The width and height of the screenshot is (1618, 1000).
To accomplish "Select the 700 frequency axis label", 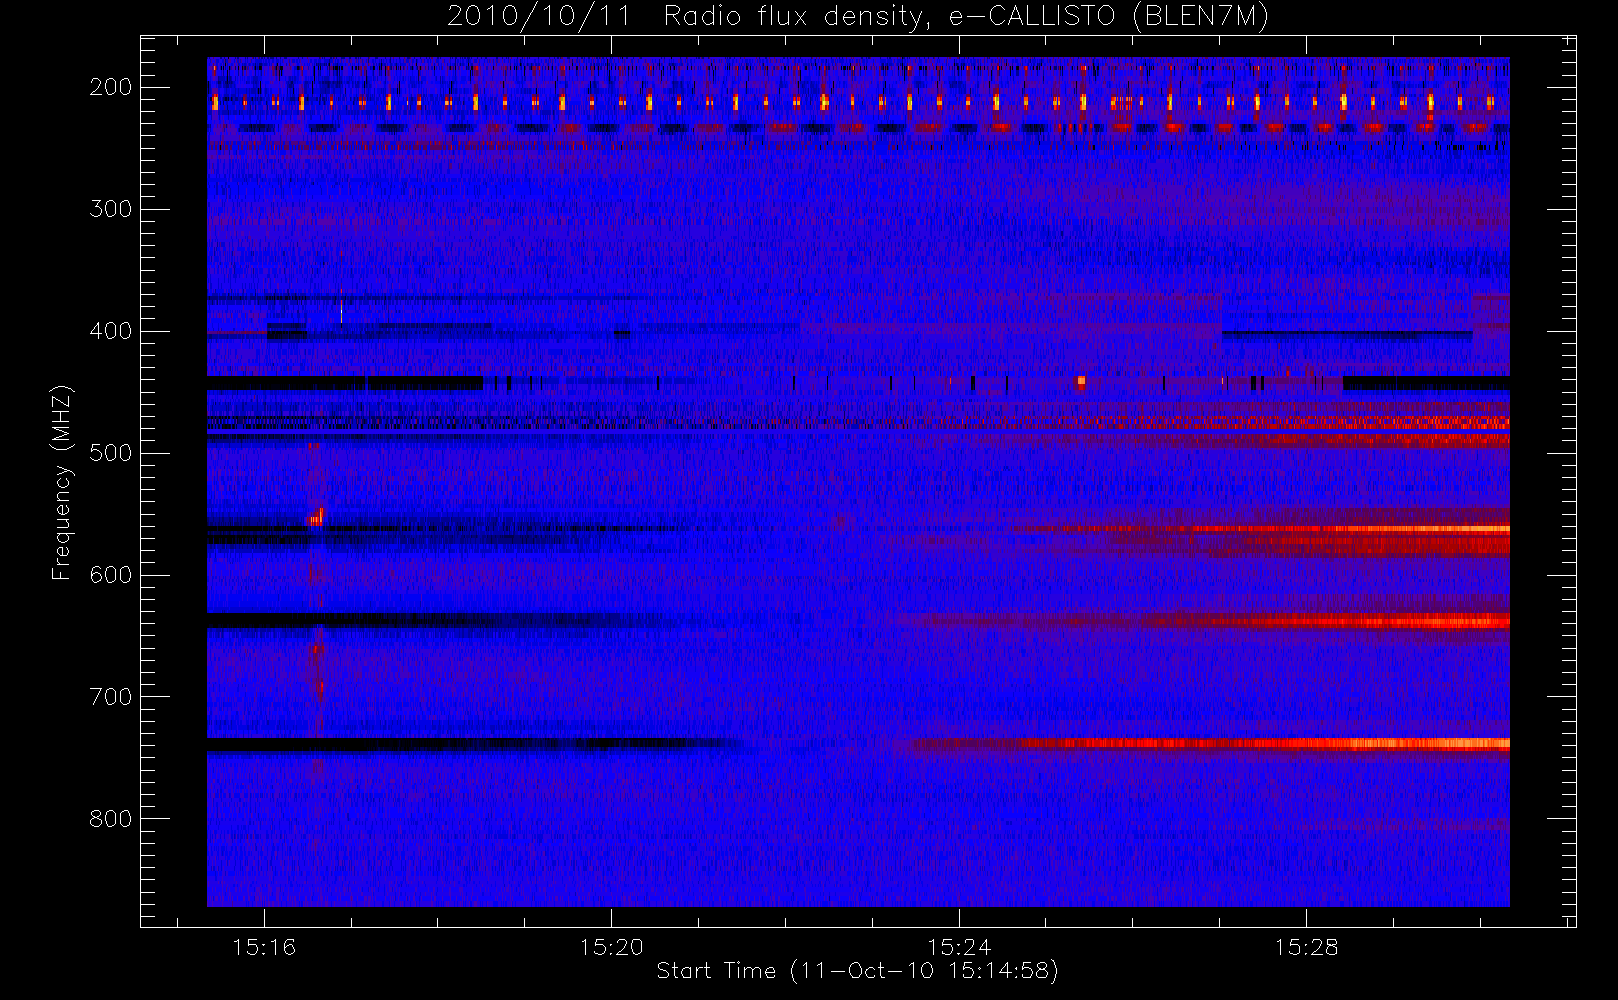I will click(x=111, y=697).
